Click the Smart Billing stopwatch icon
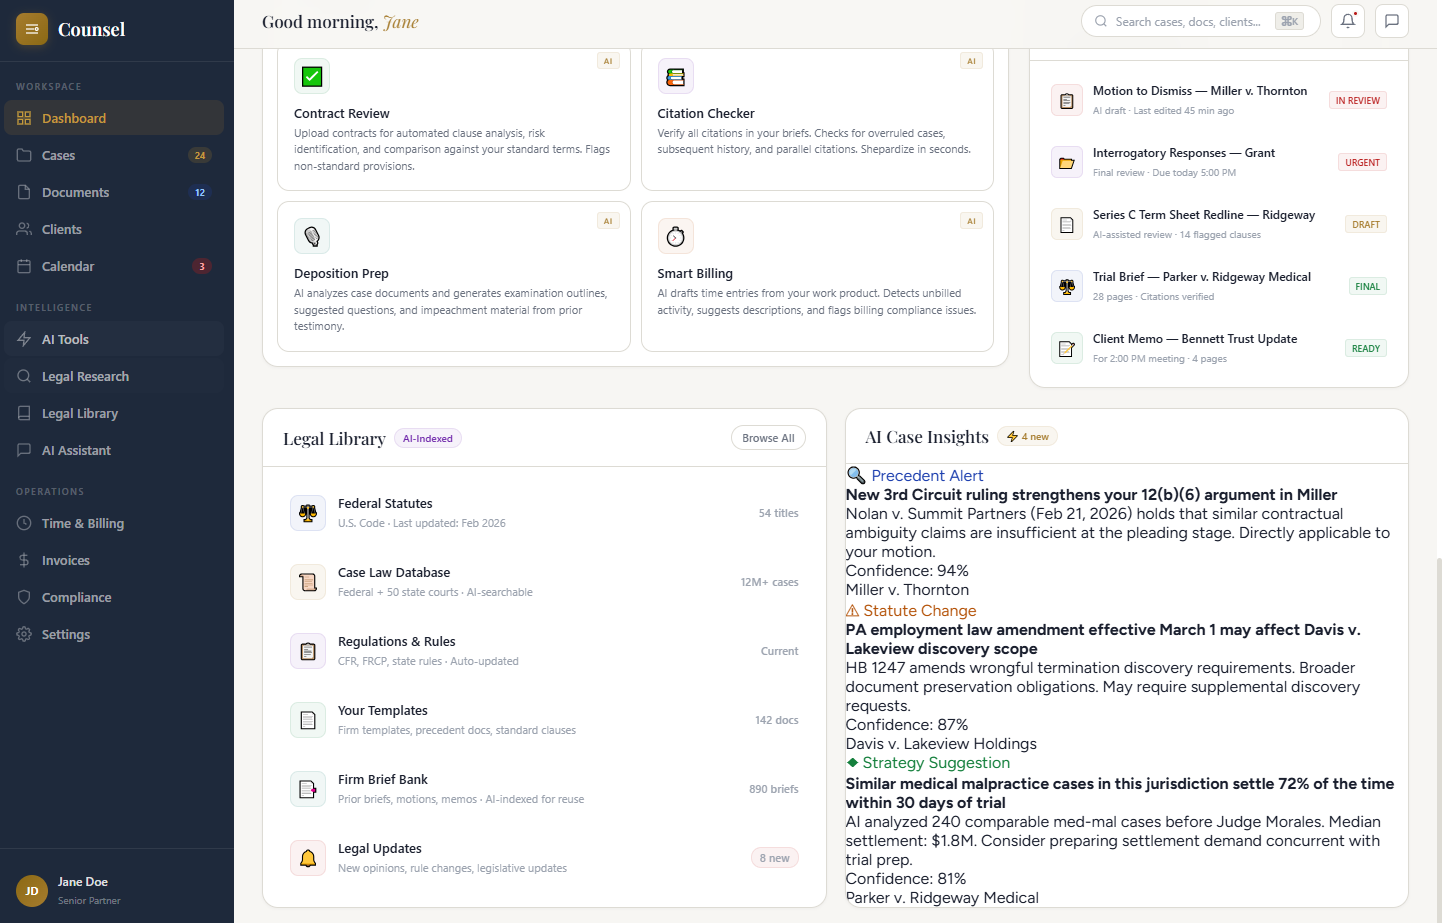 (676, 236)
